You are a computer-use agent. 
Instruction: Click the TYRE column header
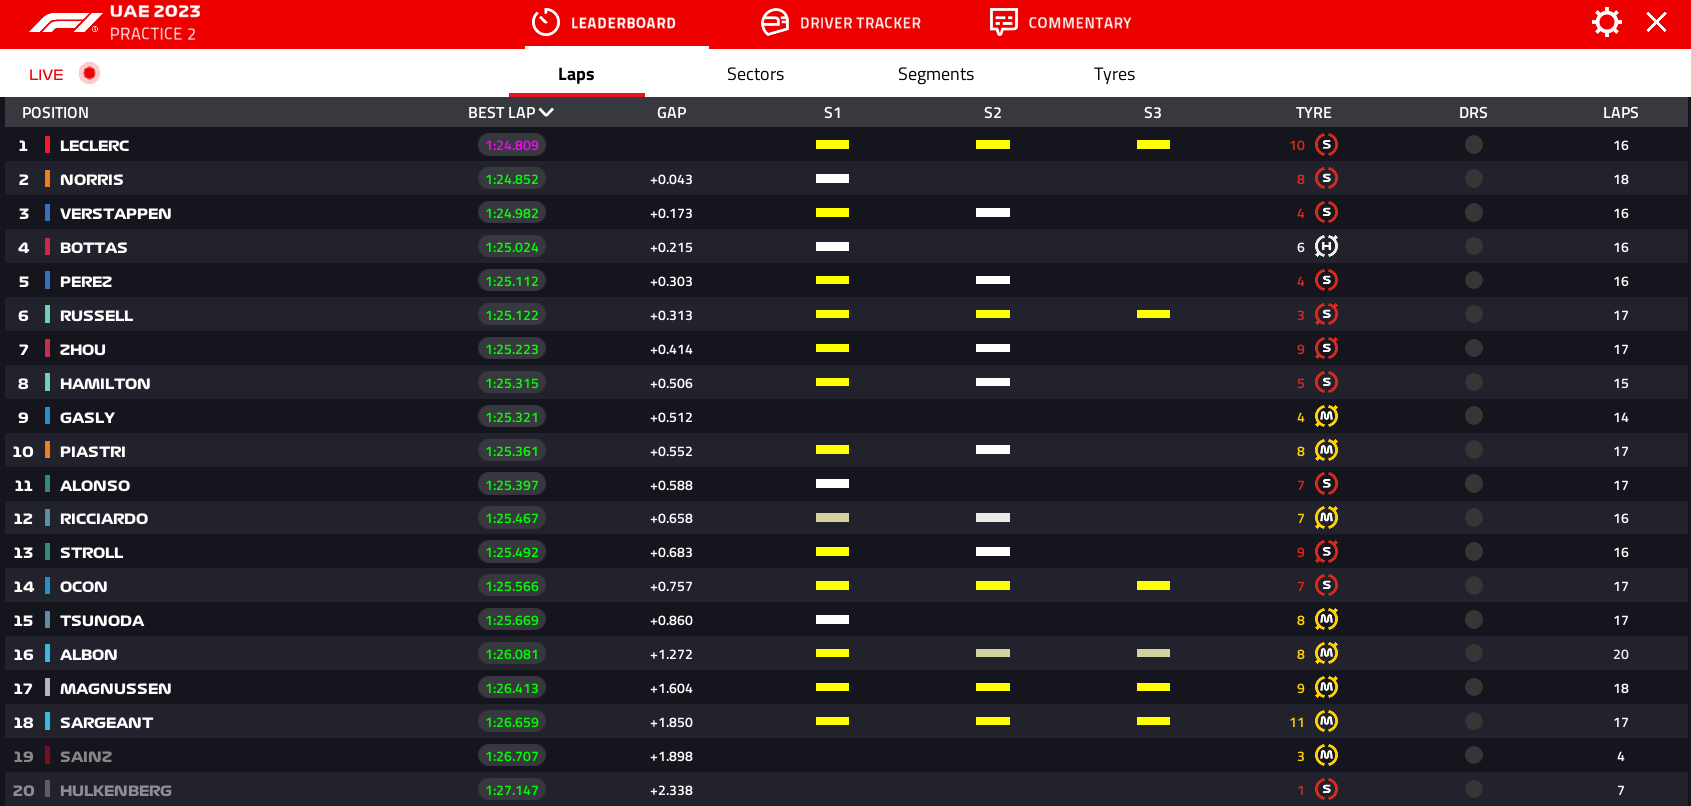pyautogui.click(x=1313, y=113)
